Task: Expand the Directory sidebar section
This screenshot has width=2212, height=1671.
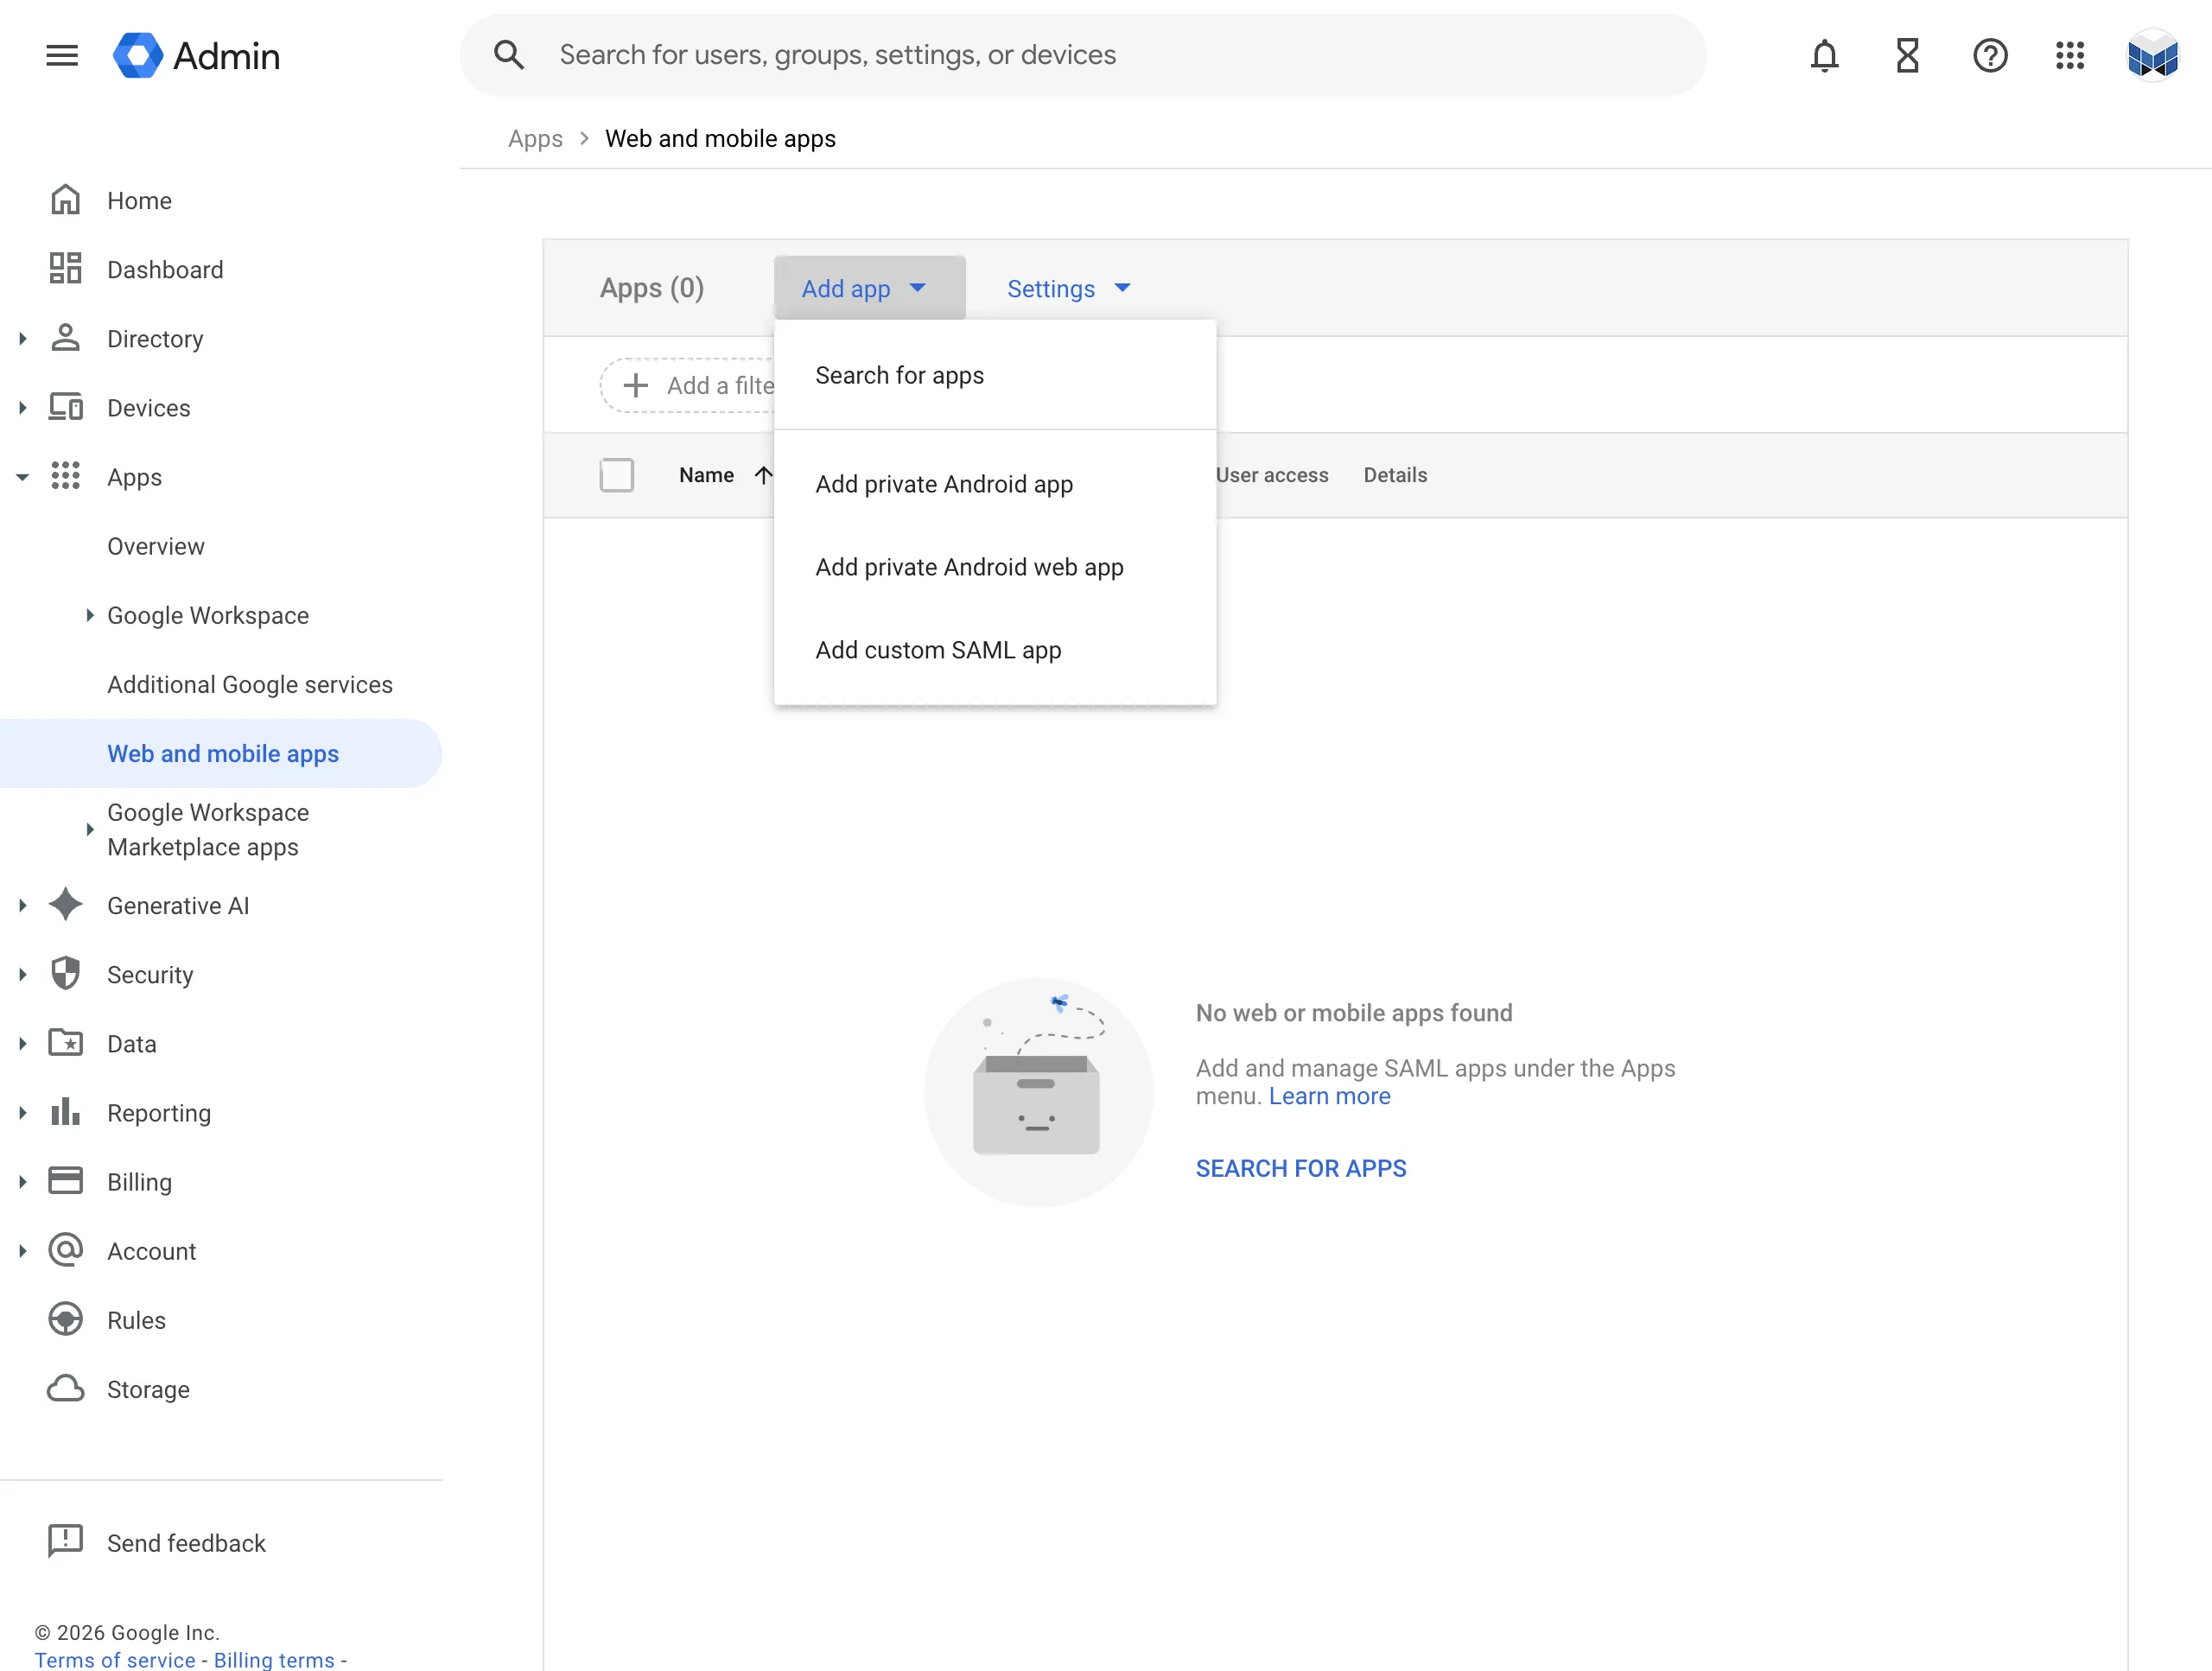Action: [22, 338]
